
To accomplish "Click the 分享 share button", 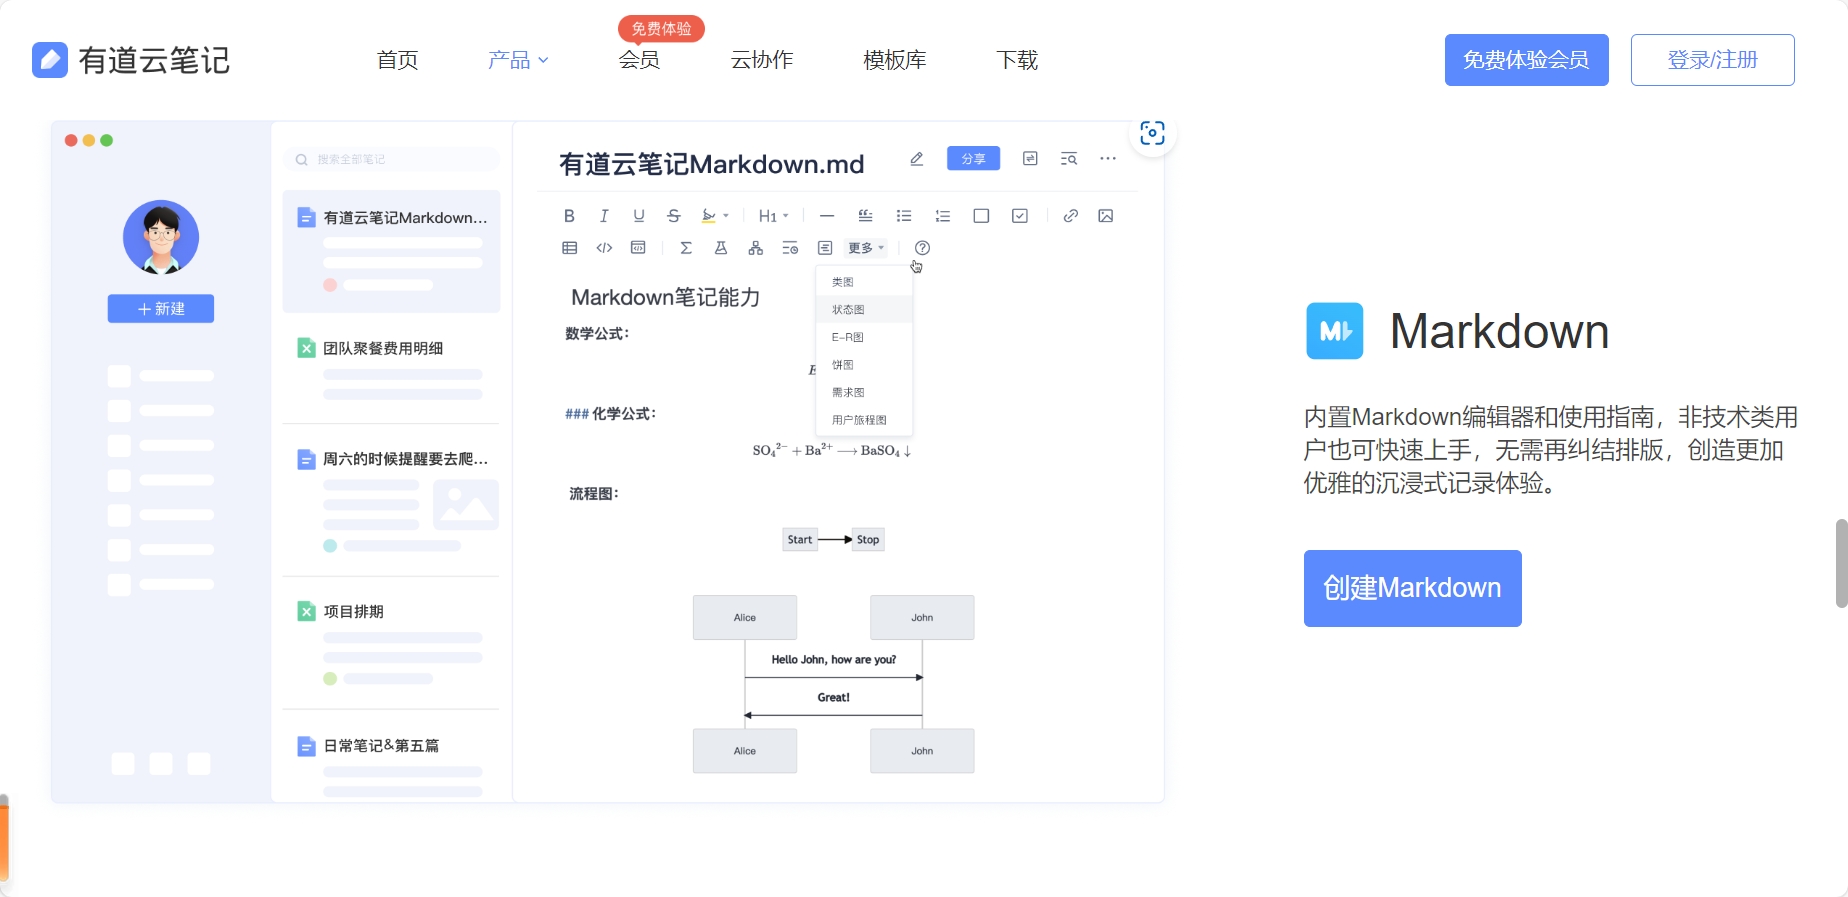I will (974, 159).
